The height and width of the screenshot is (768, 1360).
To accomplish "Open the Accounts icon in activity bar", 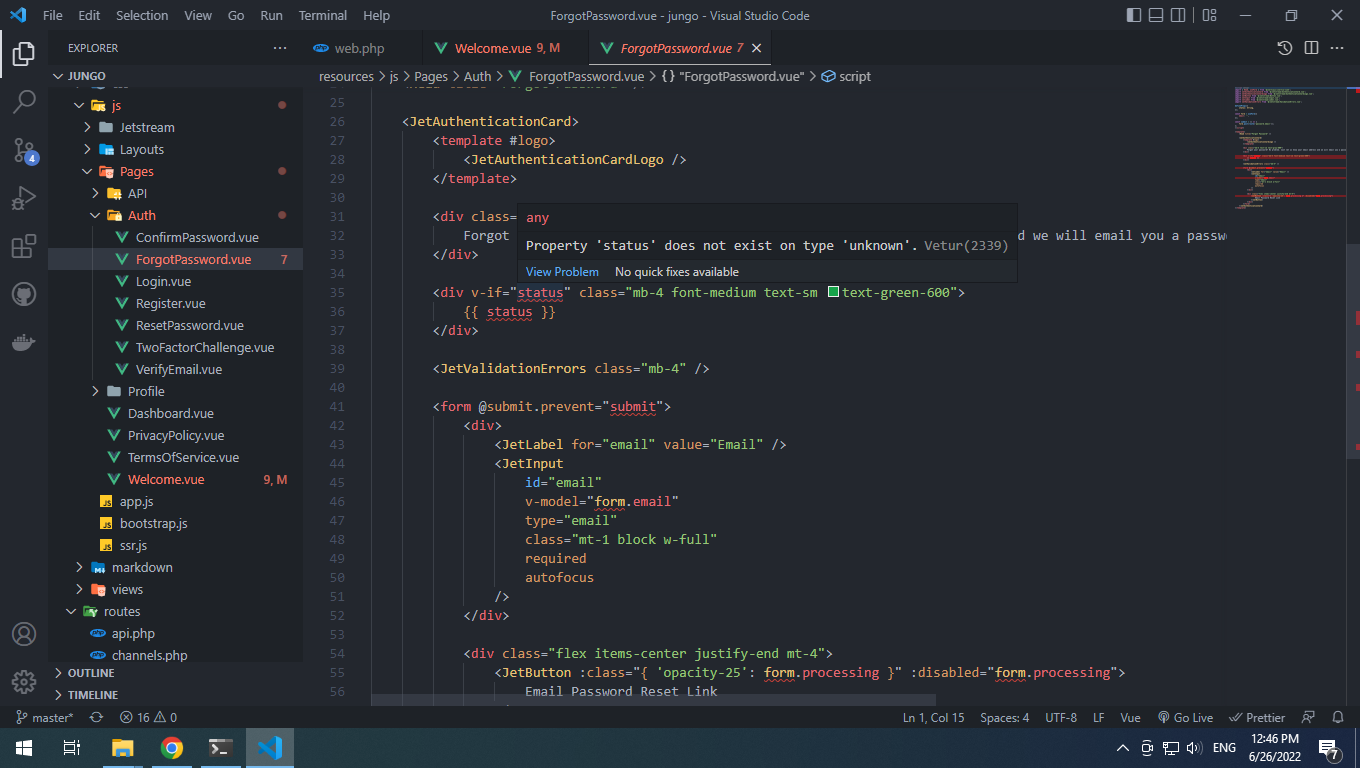I will pos(24,634).
